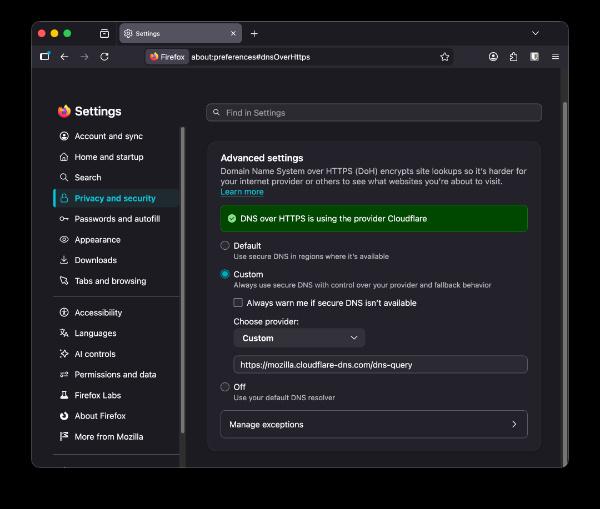Open Privacy and security settings
600x509 pixels.
[115, 198]
